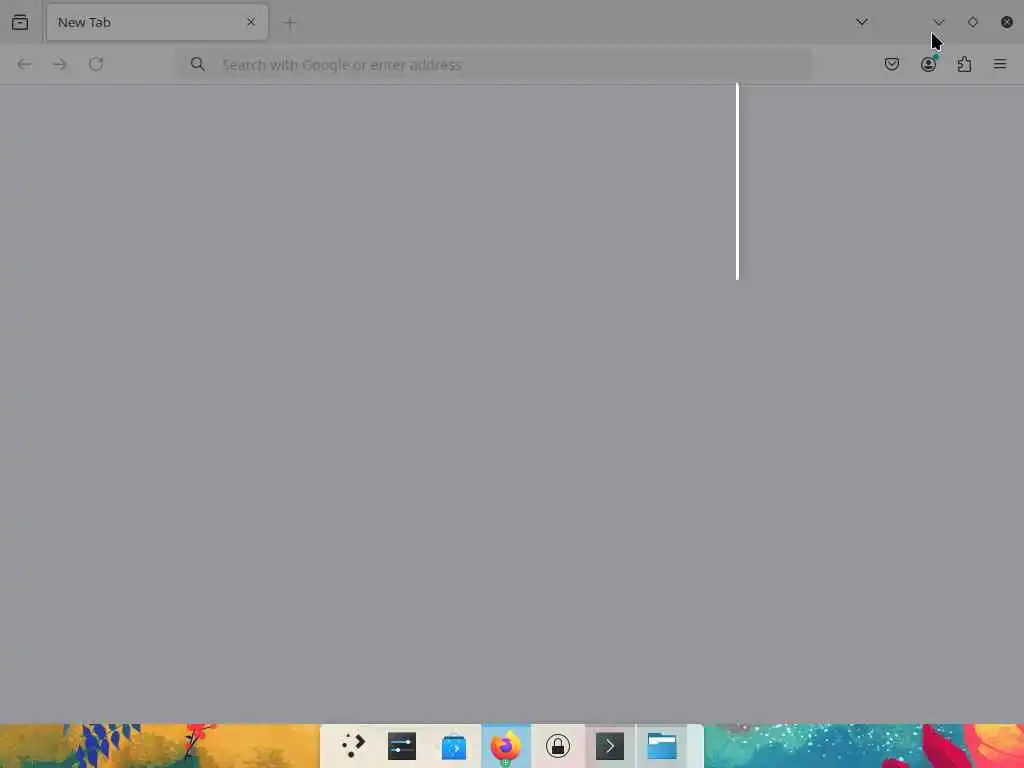The width and height of the screenshot is (1024, 768).
Task: Reload the current page
Action: [96, 64]
